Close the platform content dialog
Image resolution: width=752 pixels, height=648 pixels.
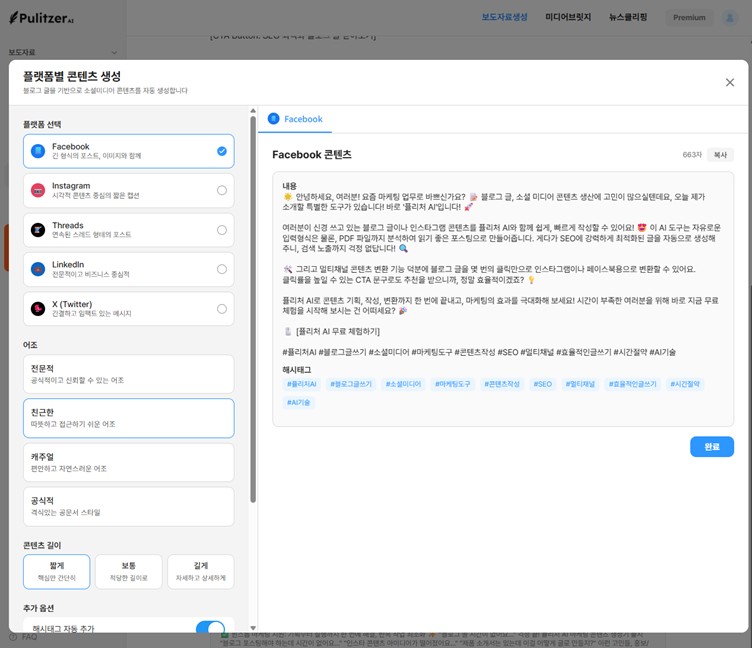pos(729,82)
